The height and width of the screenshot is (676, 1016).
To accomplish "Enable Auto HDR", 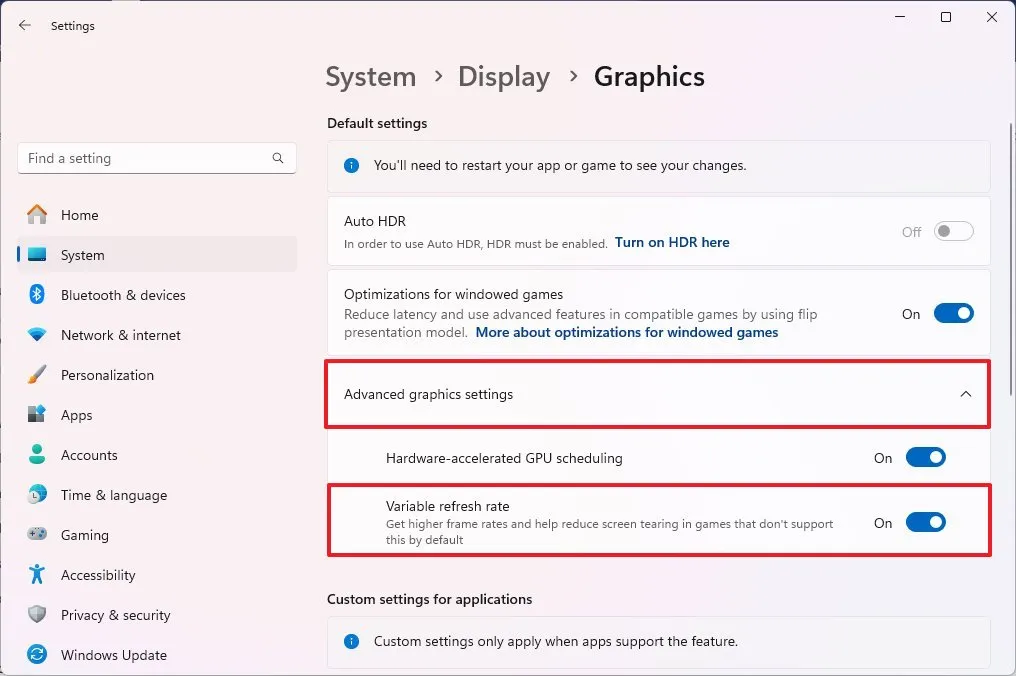I will coord(953,231).
